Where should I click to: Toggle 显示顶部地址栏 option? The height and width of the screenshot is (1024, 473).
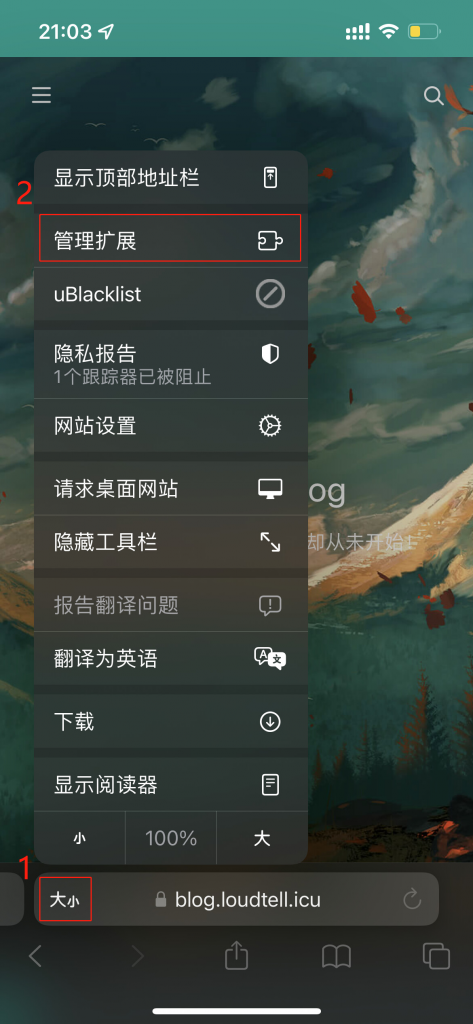171,177
